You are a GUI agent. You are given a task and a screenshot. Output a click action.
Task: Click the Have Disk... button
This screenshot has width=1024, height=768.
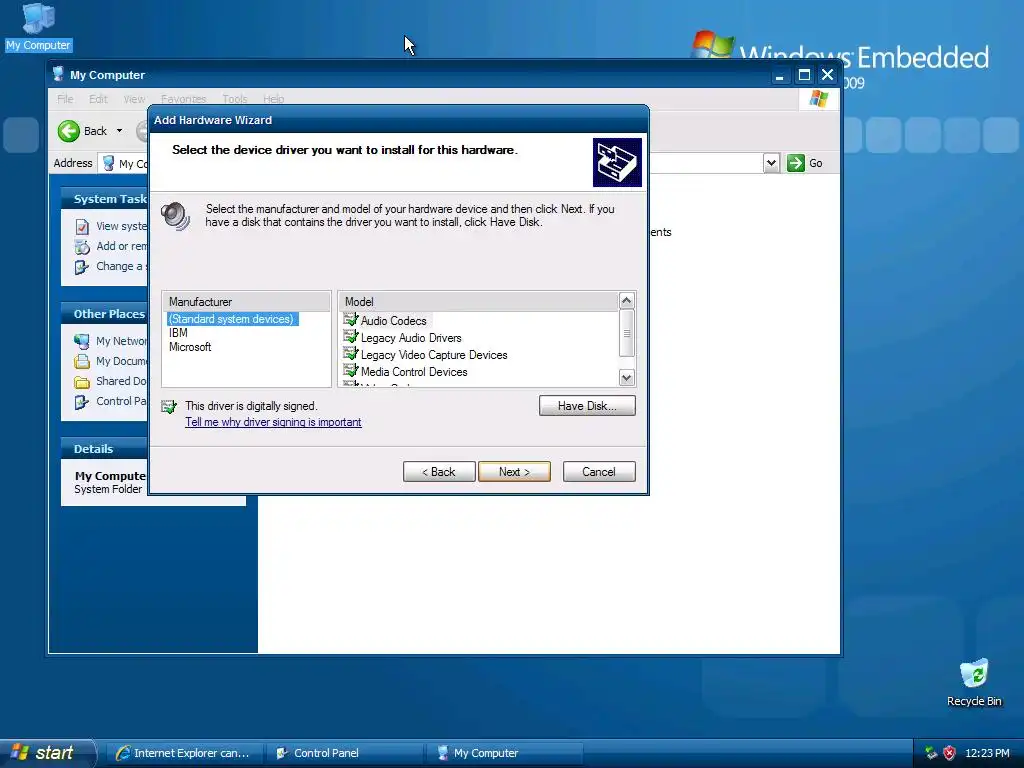click(587, 406)
